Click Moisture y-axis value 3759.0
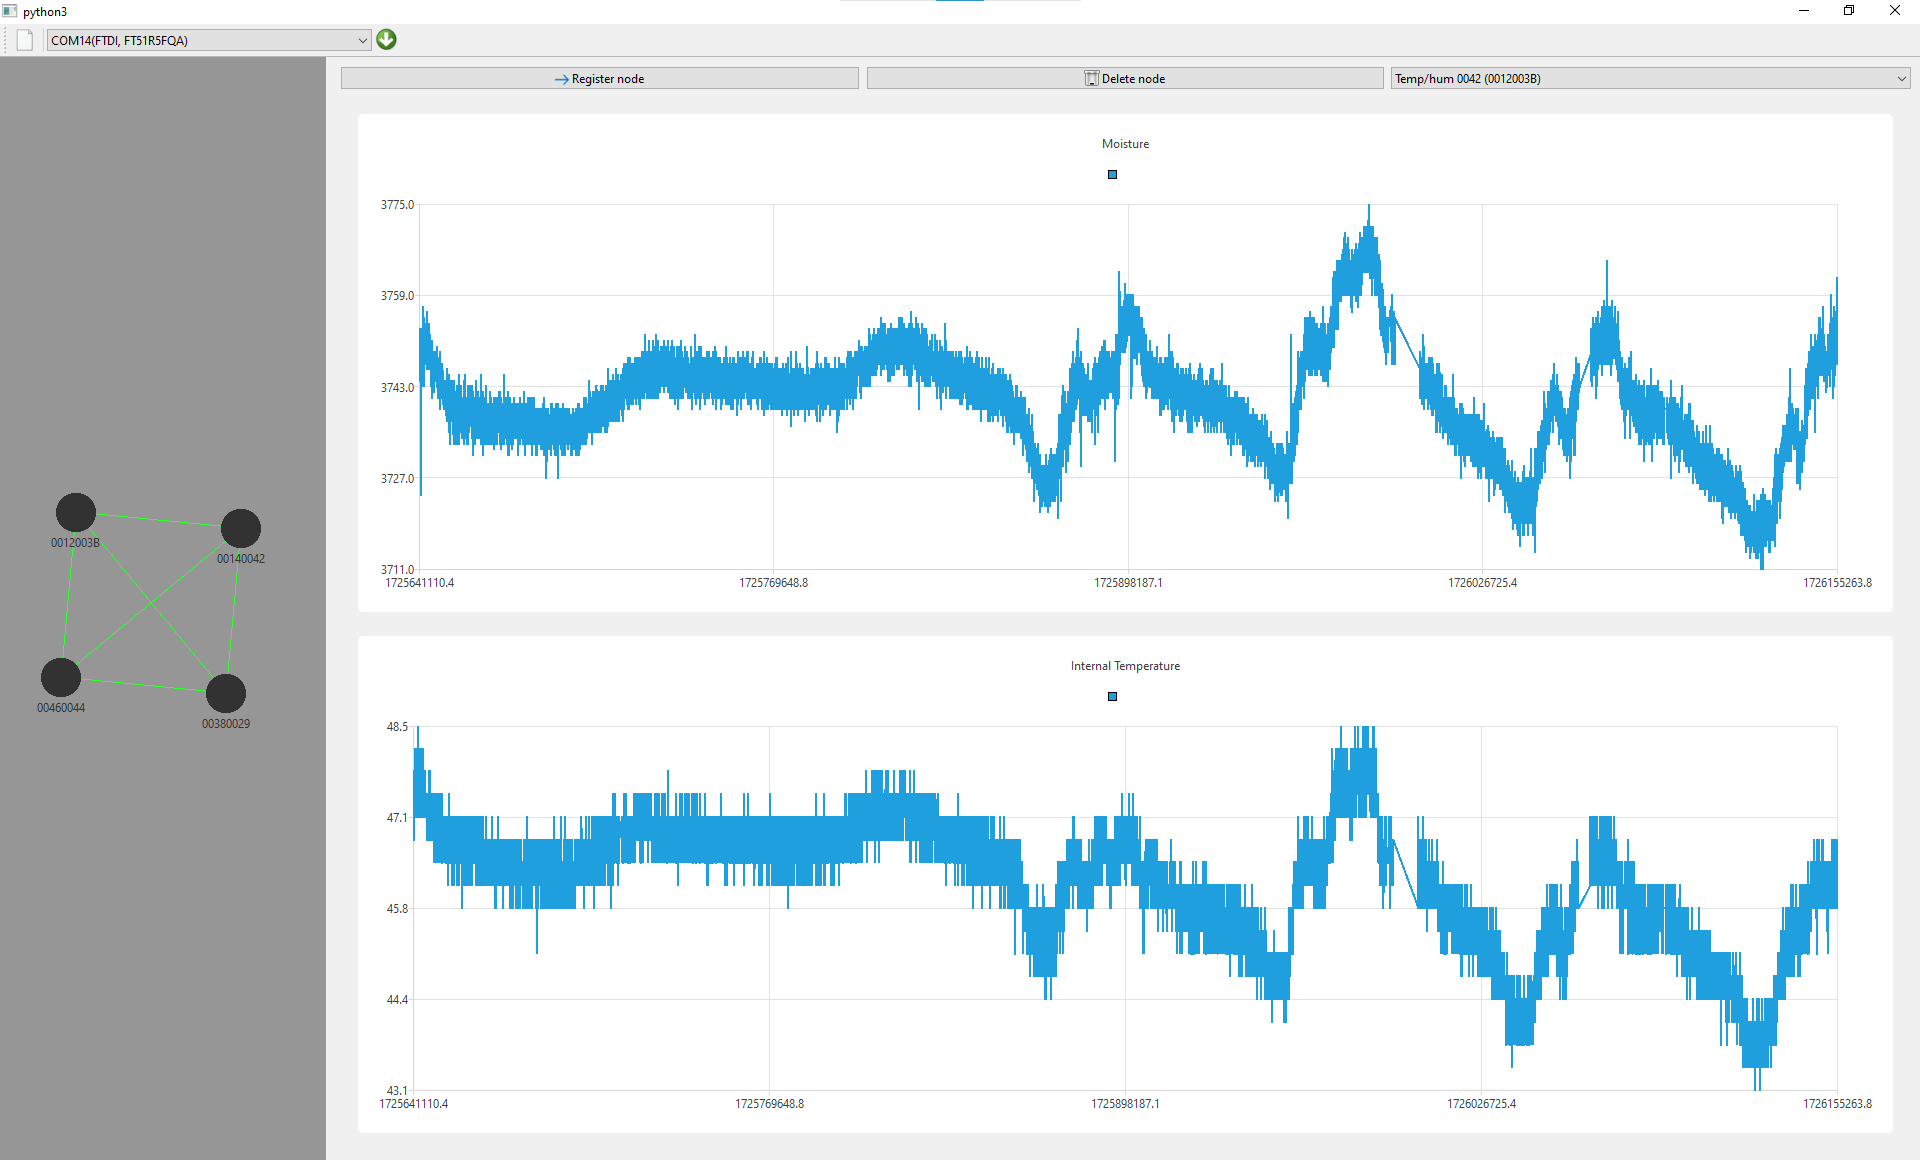 [x=397, y=296]
